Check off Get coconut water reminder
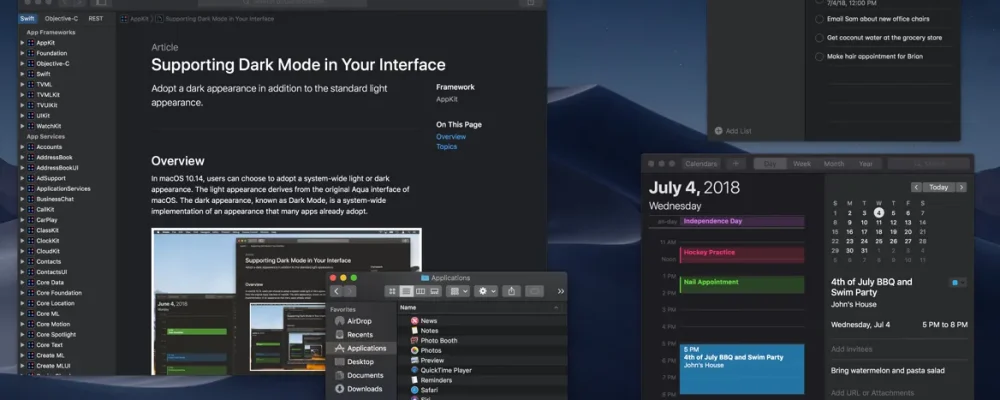Viewport: 1000px width, 400px height. coord(820,38)
